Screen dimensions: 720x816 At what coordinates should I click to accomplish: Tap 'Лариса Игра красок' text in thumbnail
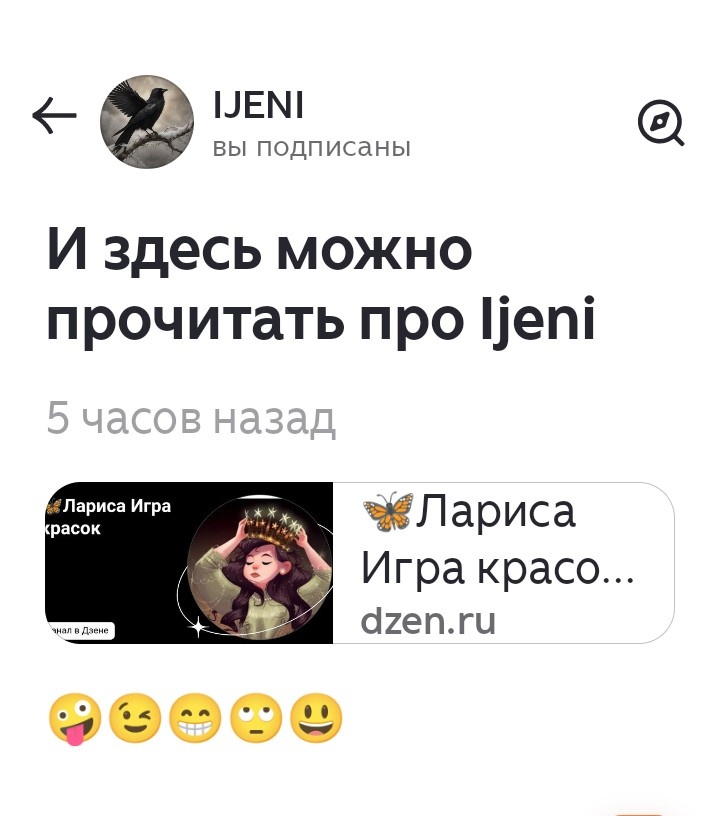click(x=108, y=517)
